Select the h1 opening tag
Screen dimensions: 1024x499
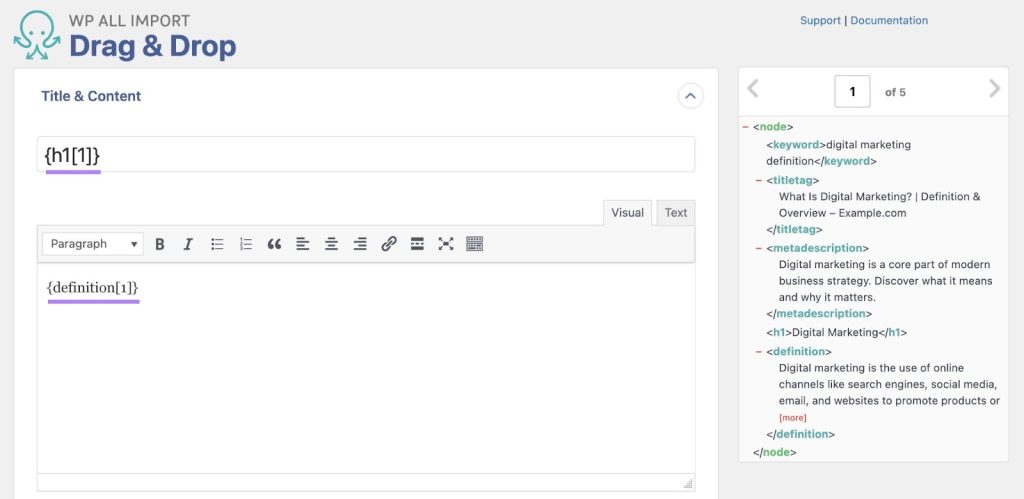779,332
